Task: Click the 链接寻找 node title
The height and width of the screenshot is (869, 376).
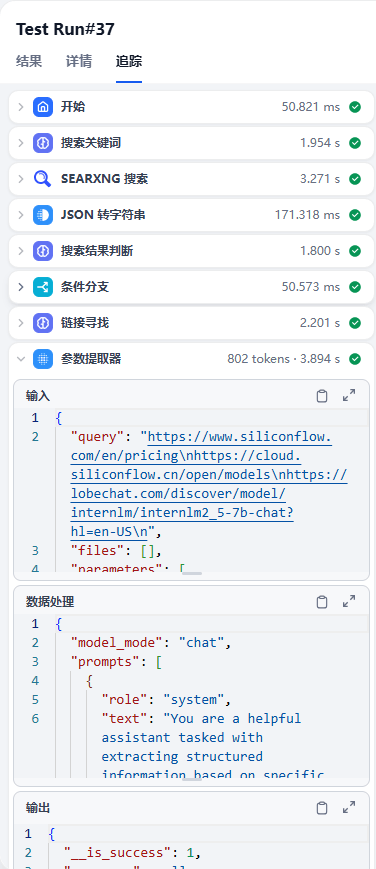Action: point(85,323)
